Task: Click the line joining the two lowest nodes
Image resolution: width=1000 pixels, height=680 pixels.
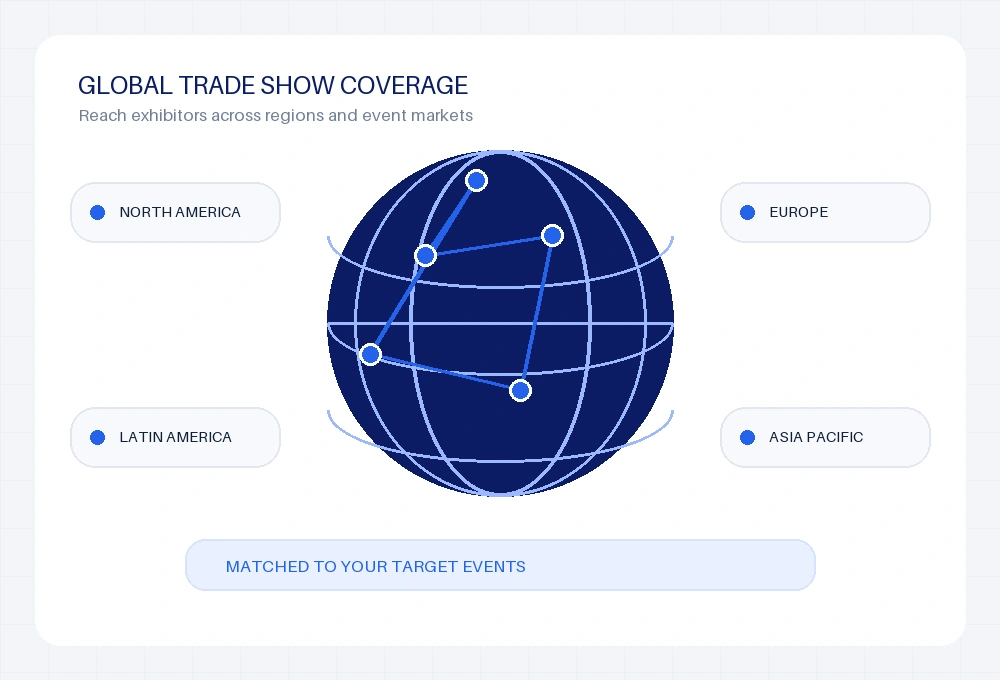Action: (445, 372)
